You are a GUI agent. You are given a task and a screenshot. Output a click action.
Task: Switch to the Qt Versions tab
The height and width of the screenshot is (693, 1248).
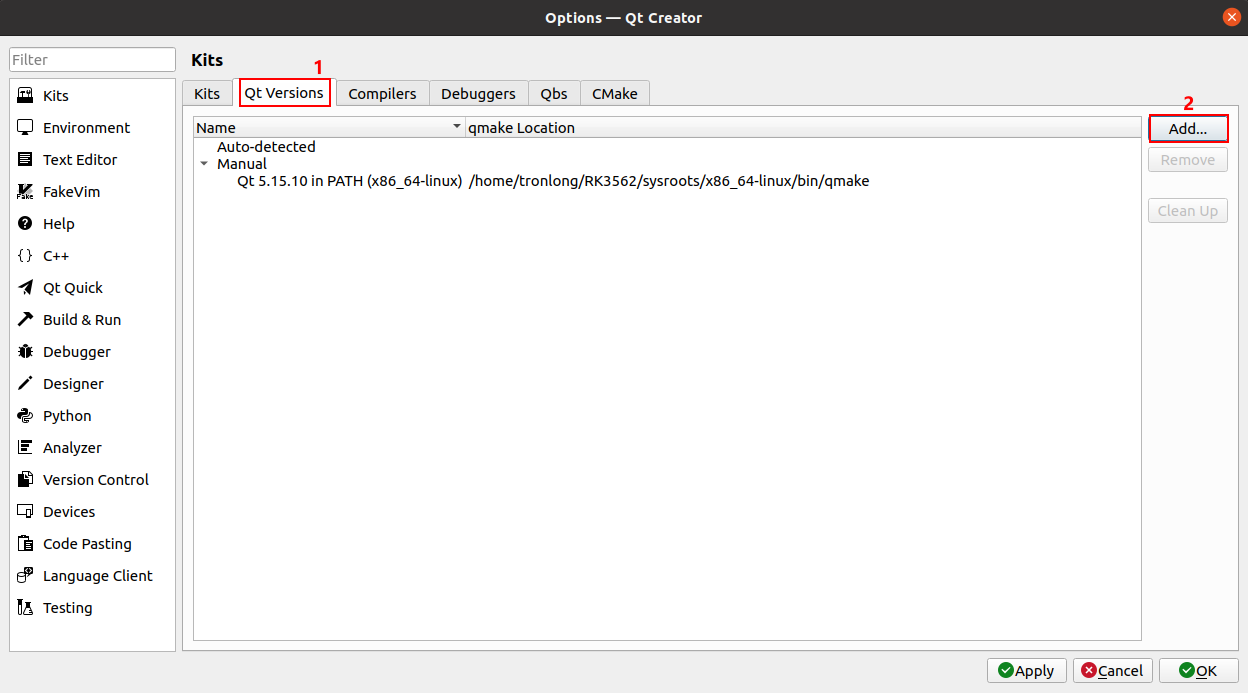tap(284, 92)
